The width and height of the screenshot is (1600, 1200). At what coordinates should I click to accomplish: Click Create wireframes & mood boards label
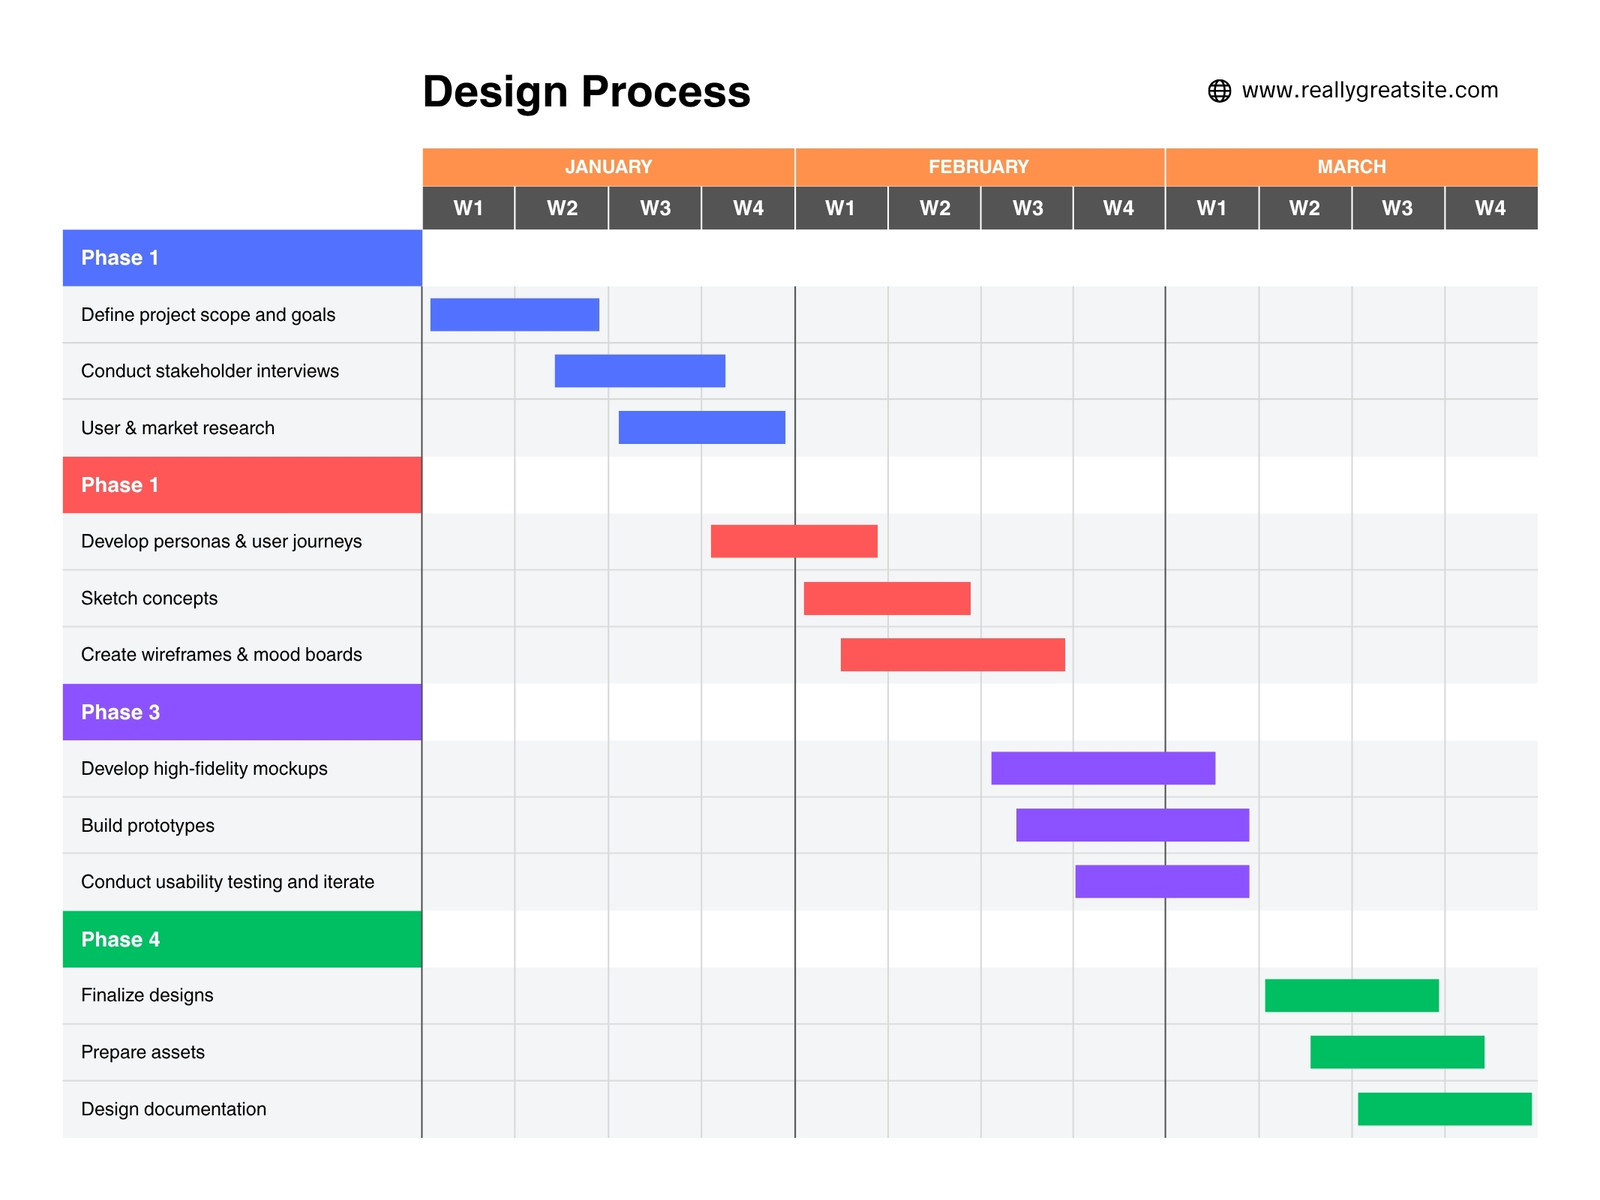click(222, 655)
